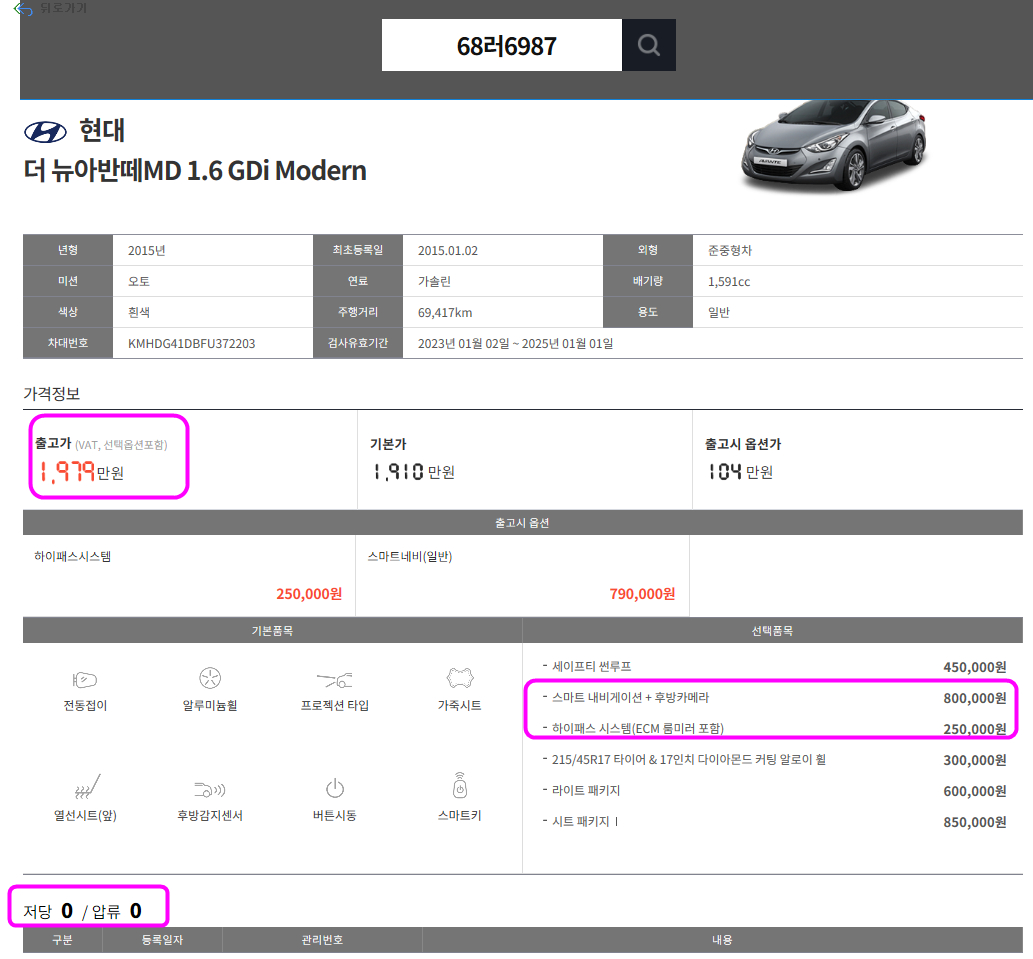
Task: Click the 스마트키 key icon
Action: 460,785
